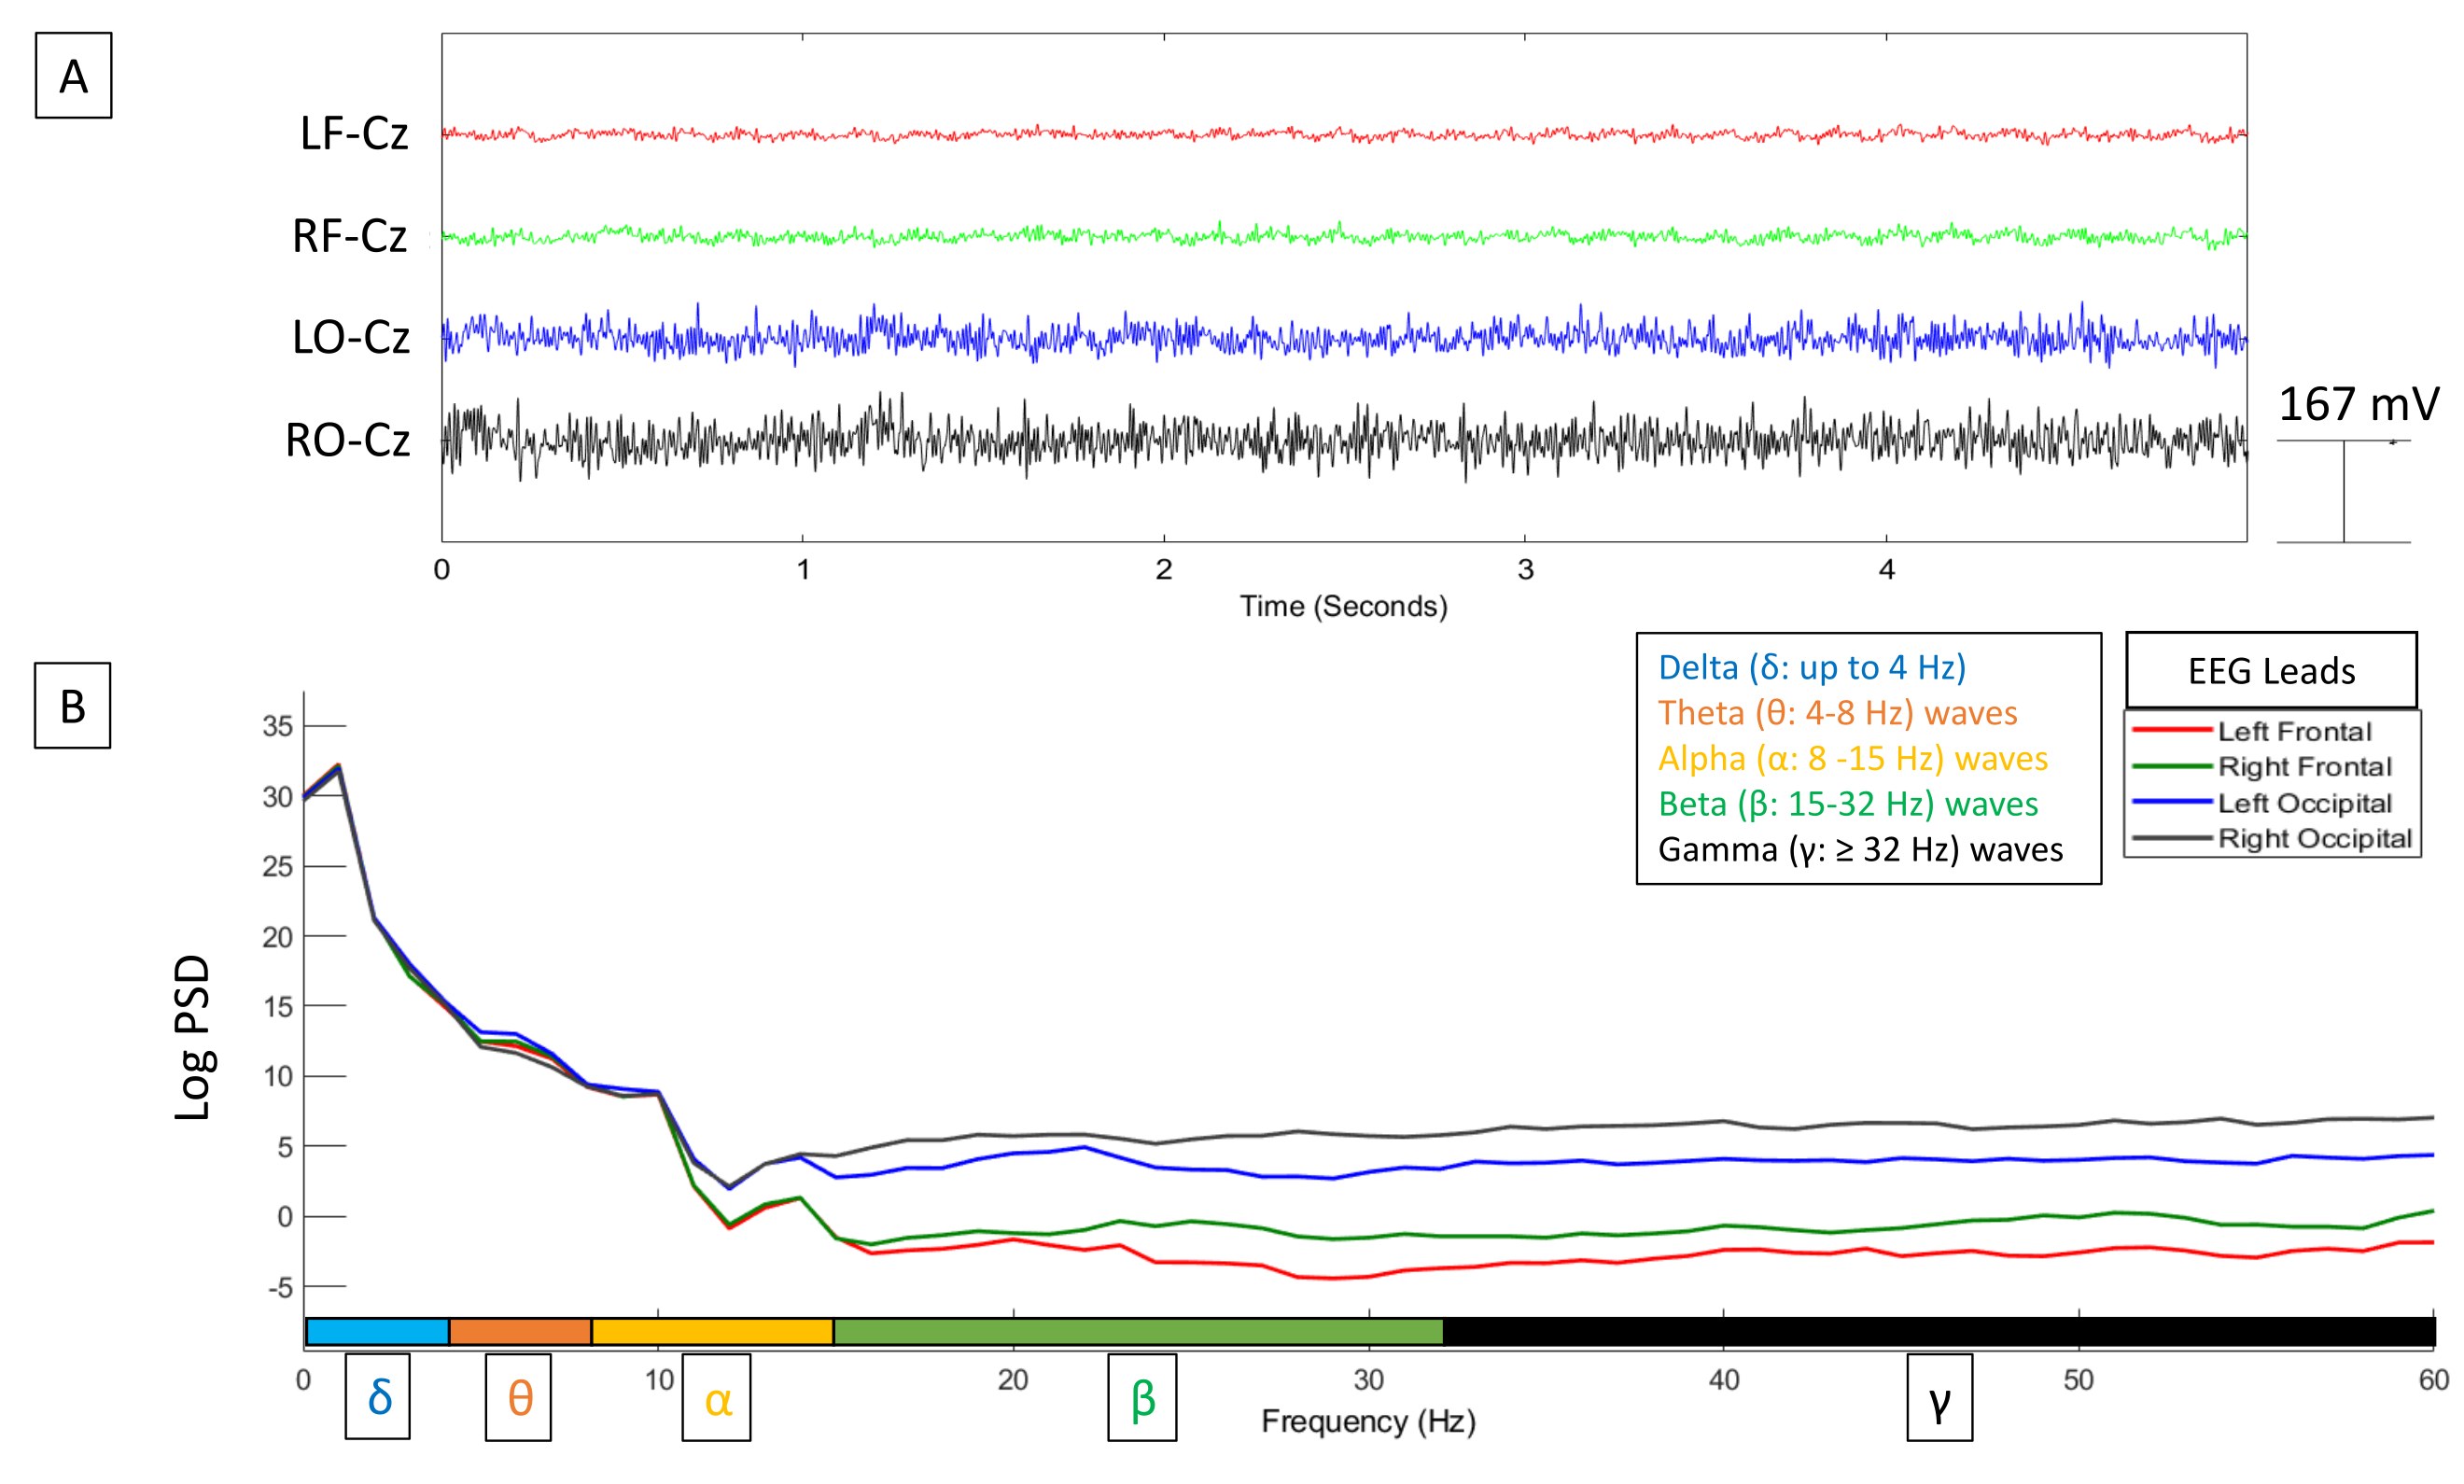Click the yellow alpha band segment
The height and width of the screenshot is (1484, 2464).
pyautogui.click(x=712, y=1331)
